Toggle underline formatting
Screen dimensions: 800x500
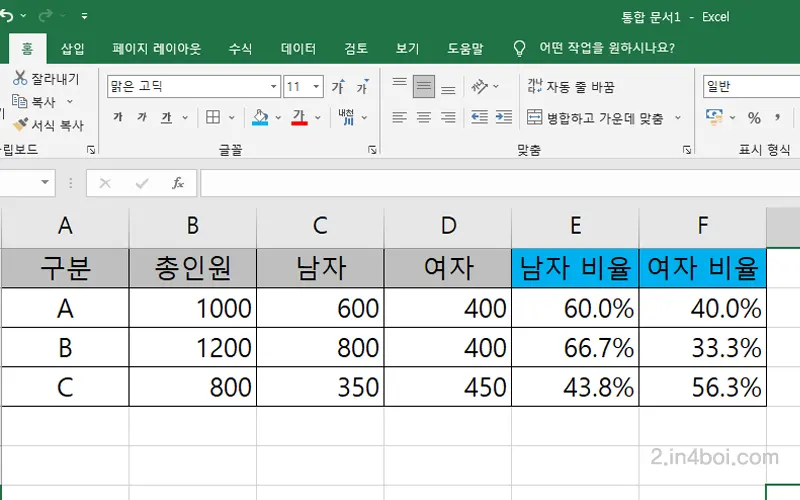tap(166, 118)
